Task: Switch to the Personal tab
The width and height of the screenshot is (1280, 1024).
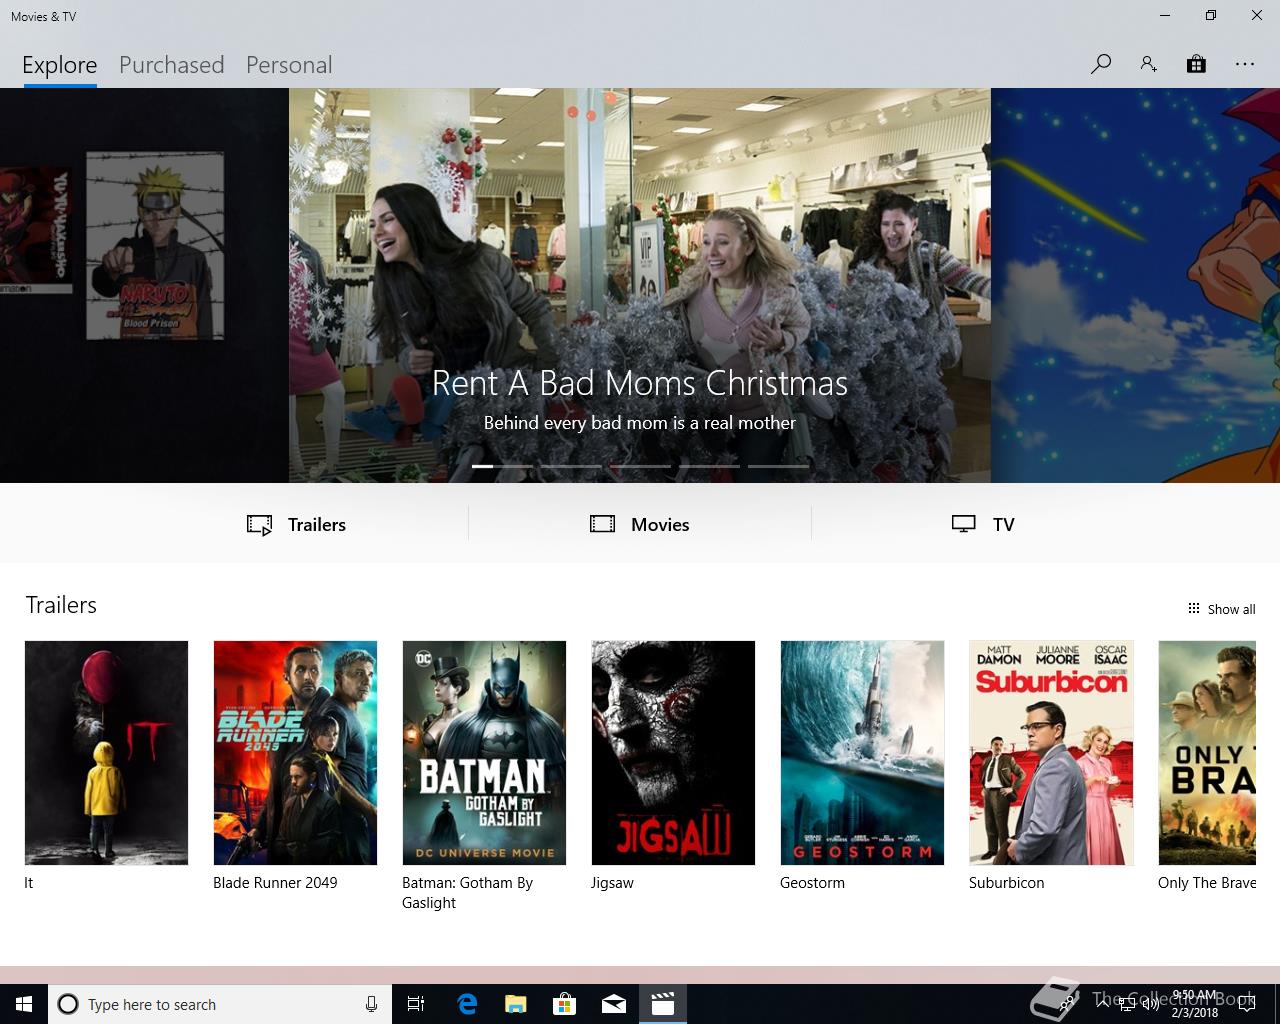Action: coord(289,65)
